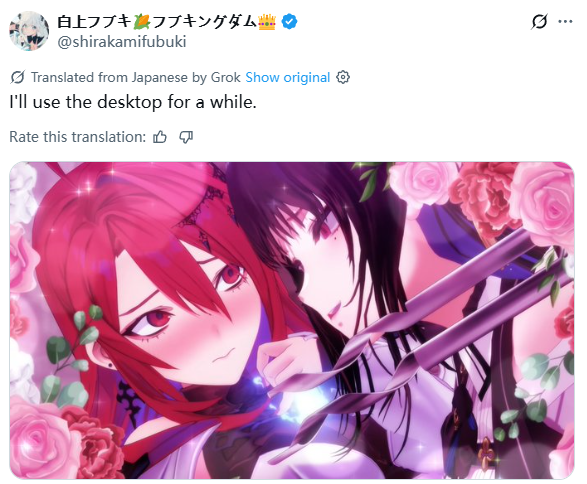
Task: Open the three-dot more options menu
Action: pyautogui.click(x=565, y=21)
